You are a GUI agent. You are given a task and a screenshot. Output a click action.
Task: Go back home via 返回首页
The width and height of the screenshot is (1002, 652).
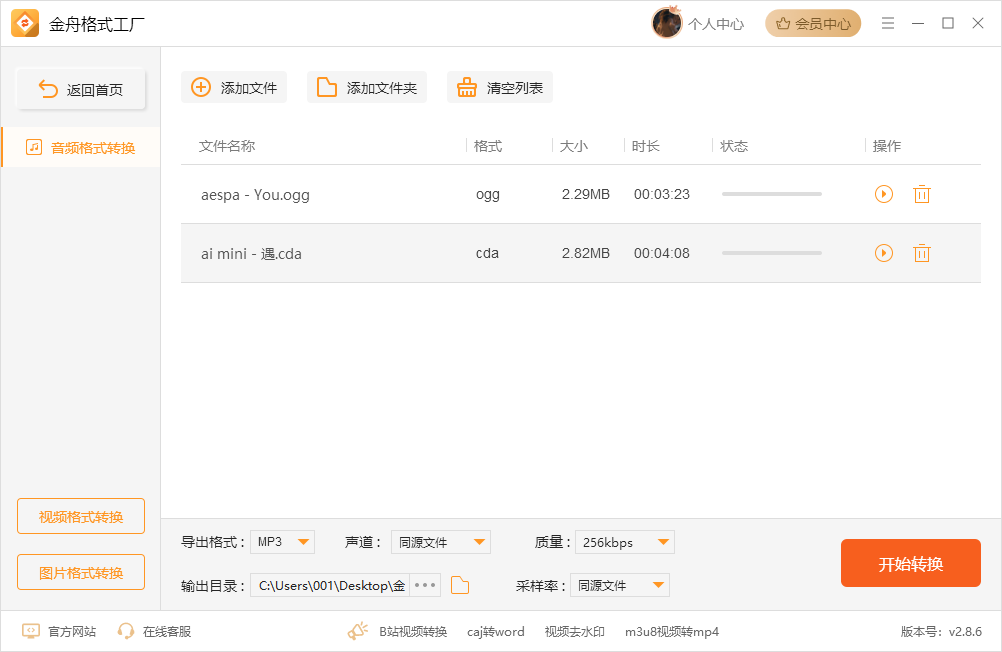(x=80, y=88)
